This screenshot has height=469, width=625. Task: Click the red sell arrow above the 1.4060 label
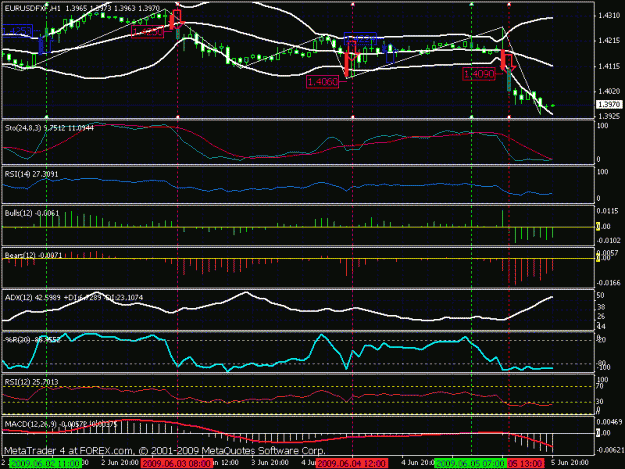tap(352, 51)
